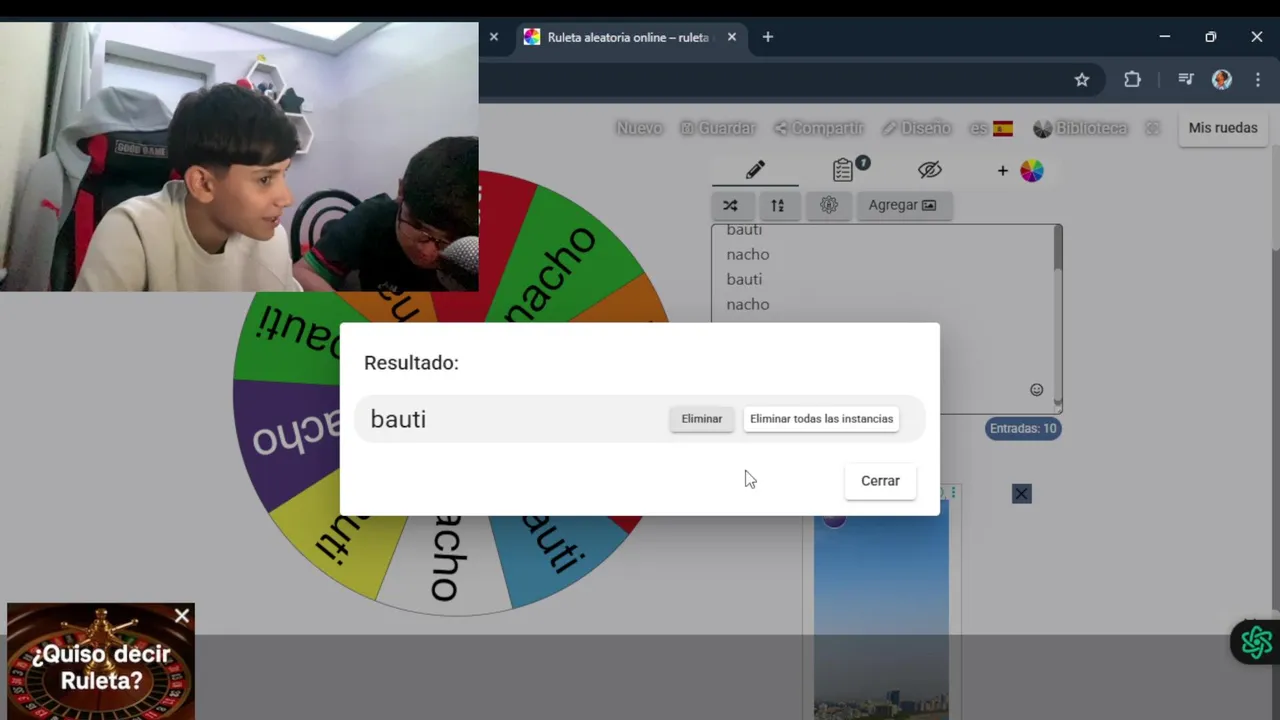Click the ¿Quiso decir Ruleta? suggestion
Screen dimensions: 1280x720
[x=101, y=667]
